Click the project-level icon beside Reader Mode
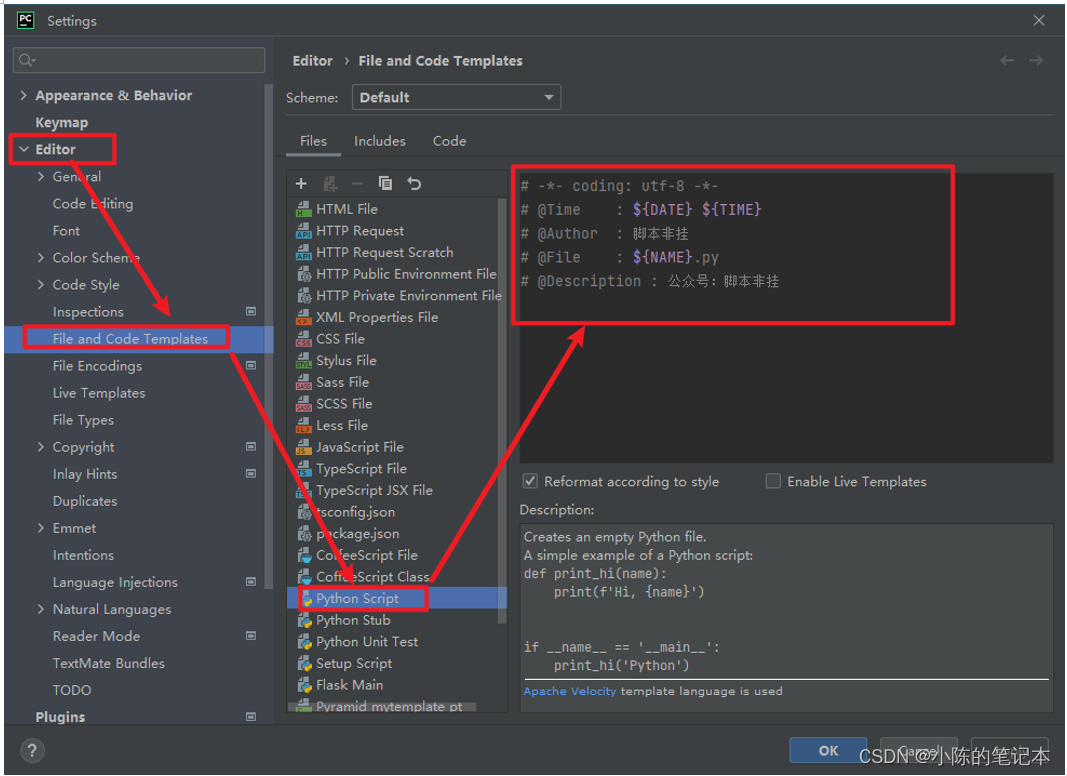This screenshot has height=776, width=1067. [x=251, y=636]
